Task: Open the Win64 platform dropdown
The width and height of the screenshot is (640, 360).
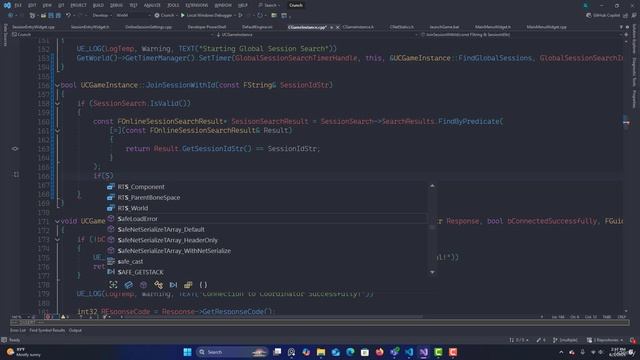Action: pyautogui.click(x=133, y=16)
